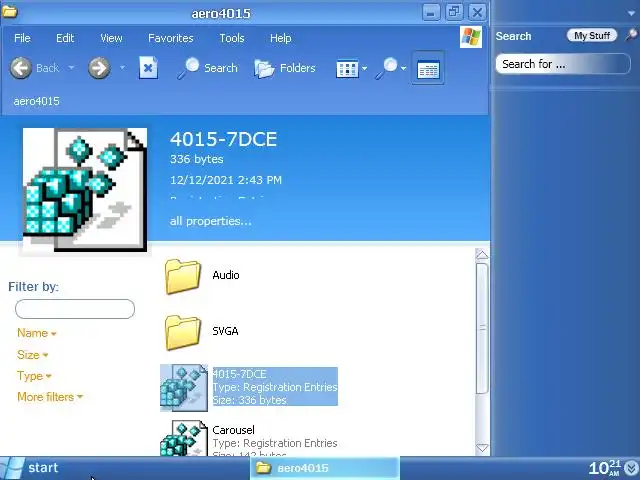
Task: Click the Start button
Action: tap(30, 468)
